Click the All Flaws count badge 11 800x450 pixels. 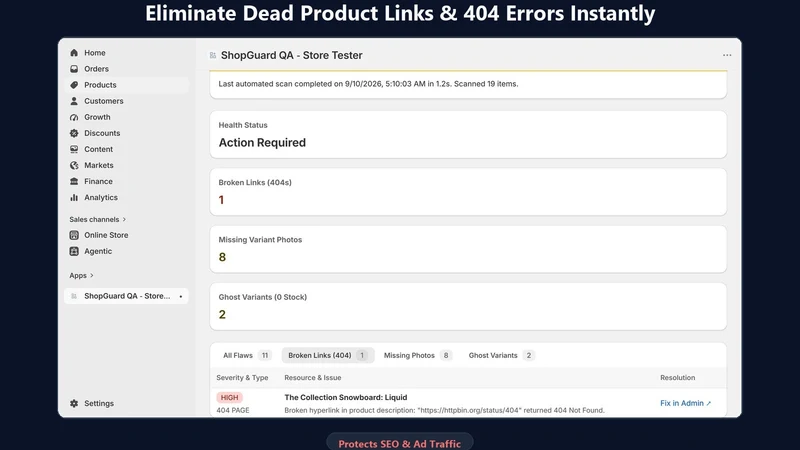click(x=265, y=355)
